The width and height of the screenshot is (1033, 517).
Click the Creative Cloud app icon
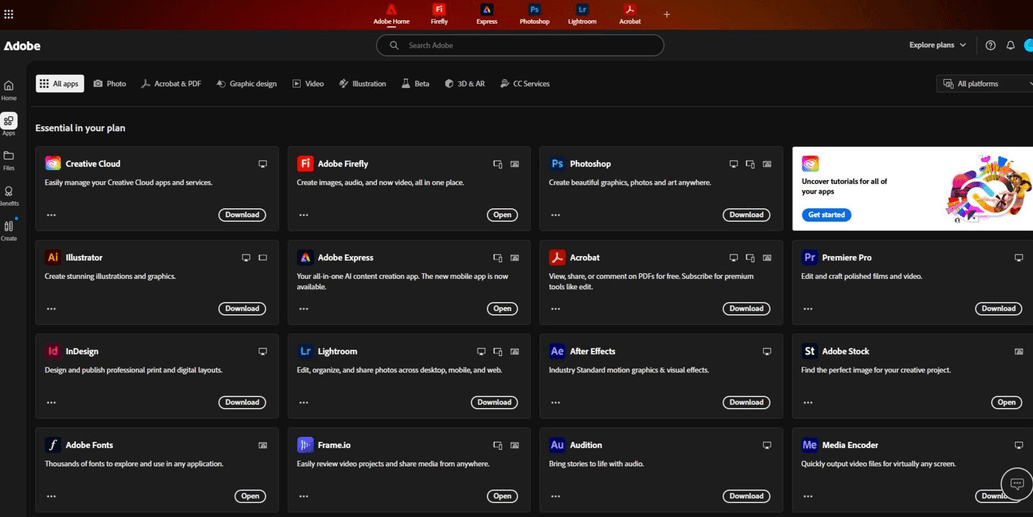click(x=53, y=163)
